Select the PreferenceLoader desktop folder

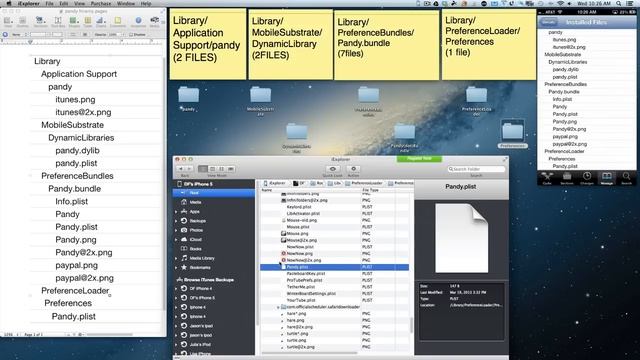[x=476, y=95]
